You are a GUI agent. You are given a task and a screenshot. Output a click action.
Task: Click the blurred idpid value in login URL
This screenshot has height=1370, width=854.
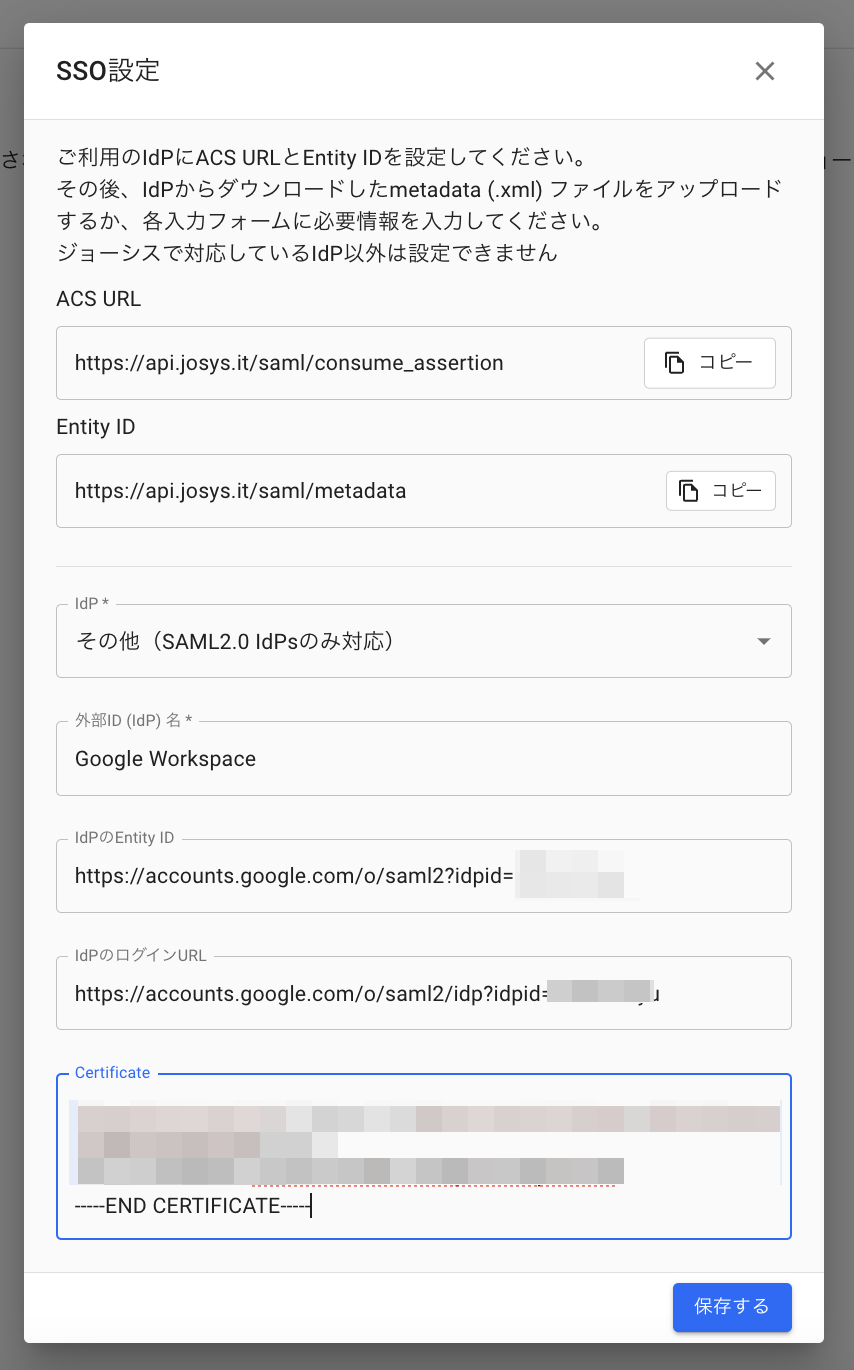[600, 993]
